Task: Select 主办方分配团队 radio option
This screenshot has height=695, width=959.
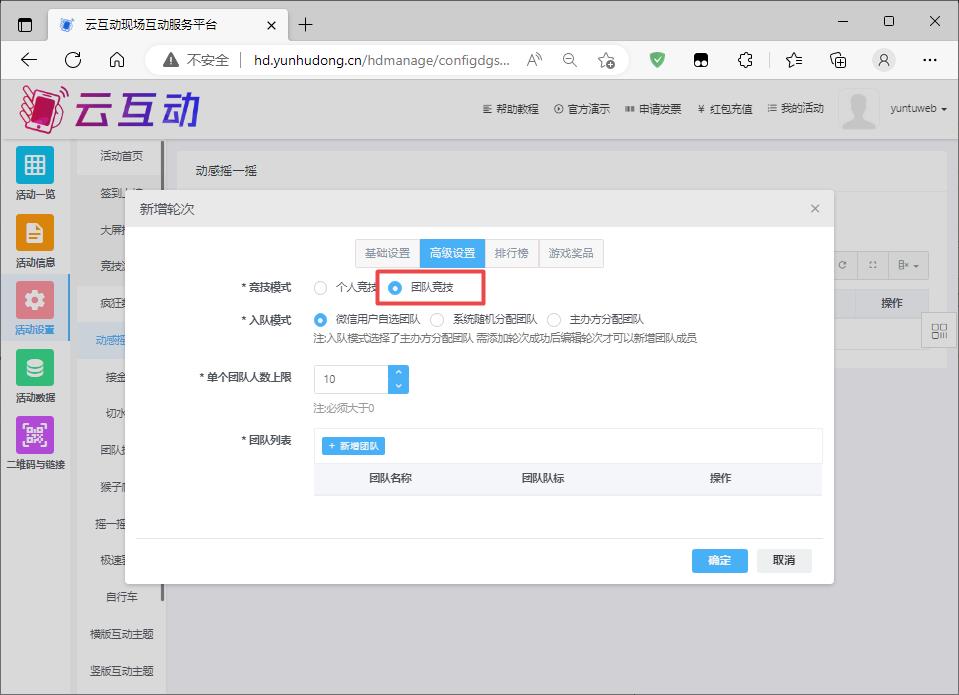Action: coord(554,320)
